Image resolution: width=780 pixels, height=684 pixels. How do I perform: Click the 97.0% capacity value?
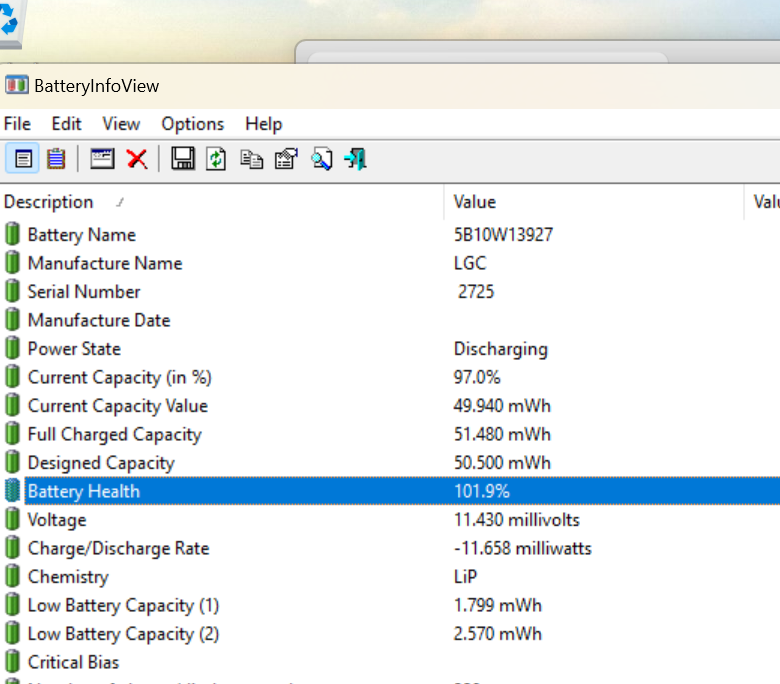point(477,377)
